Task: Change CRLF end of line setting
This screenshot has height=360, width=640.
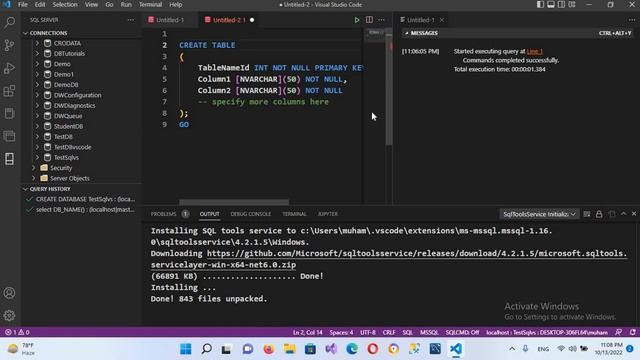Action: coord(389,332)
